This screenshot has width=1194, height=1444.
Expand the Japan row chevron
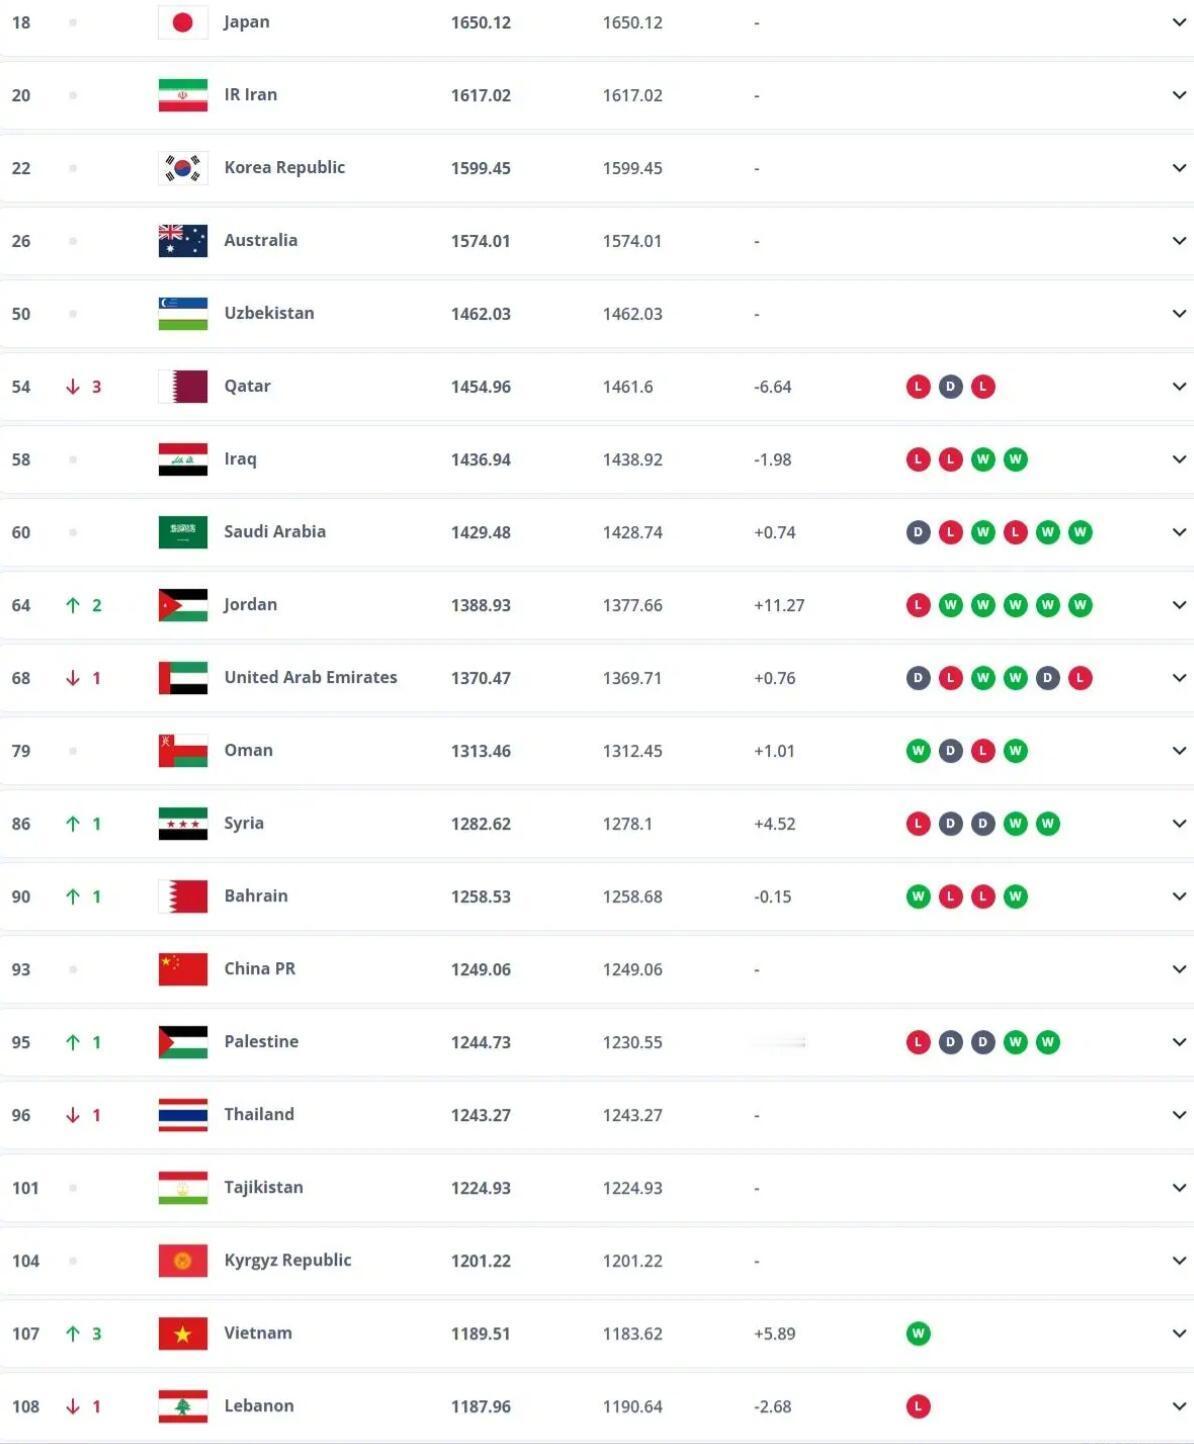(1179, 22)
